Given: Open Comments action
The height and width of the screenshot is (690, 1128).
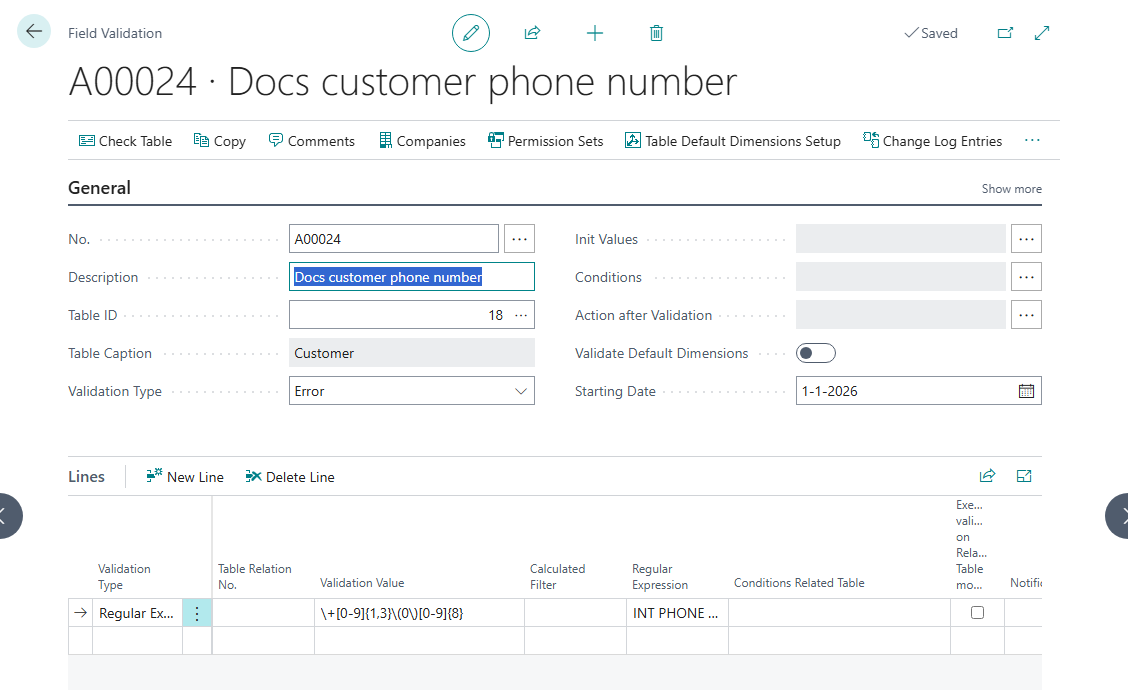Looking at the screenshot, I should point(311,141).
